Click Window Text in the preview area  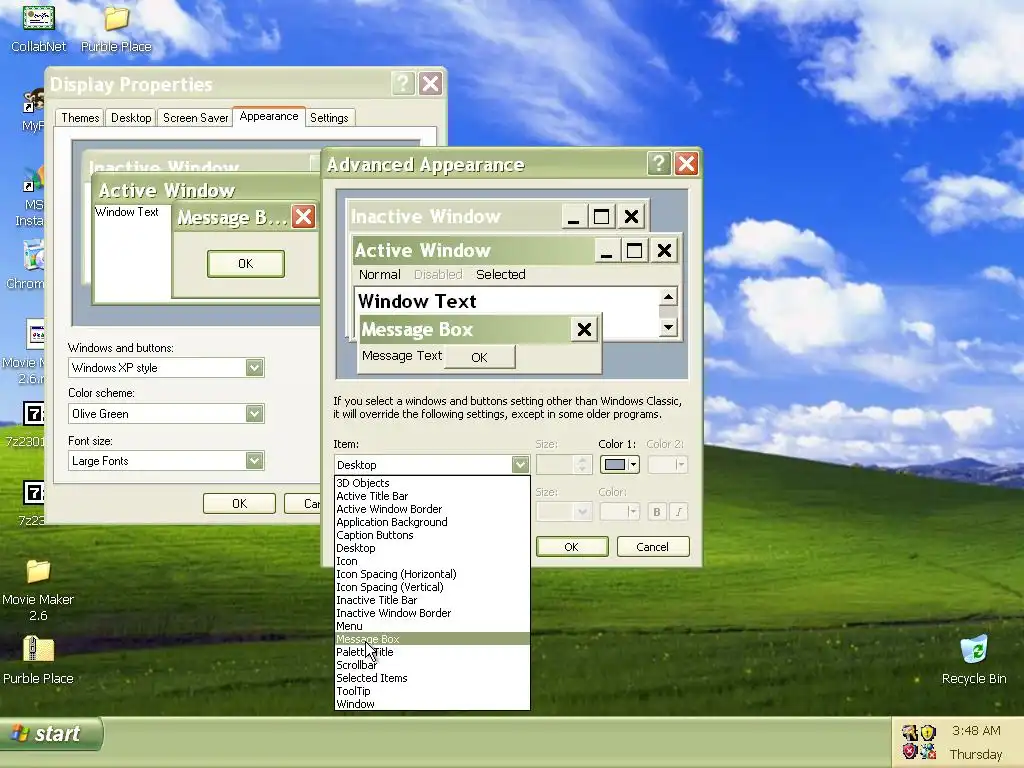pyautogui.click(x=417, y=301)
